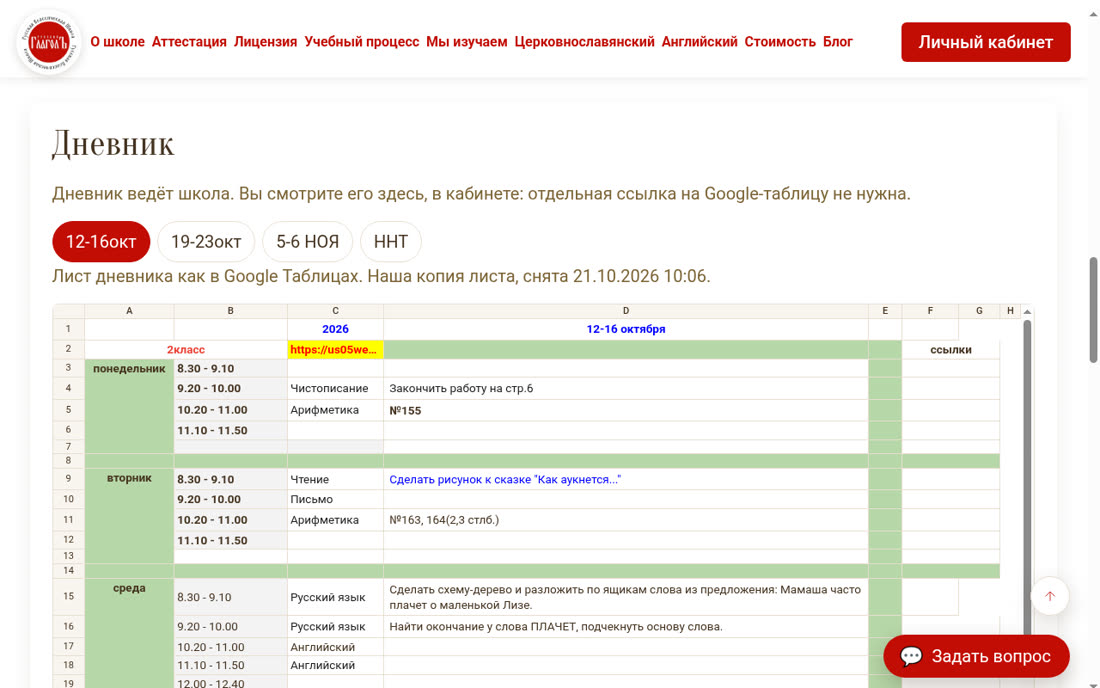Open the Мы изучаем menu item
Image resolution: width=1100 pixels, height=688 pixels.
point(467,42)
